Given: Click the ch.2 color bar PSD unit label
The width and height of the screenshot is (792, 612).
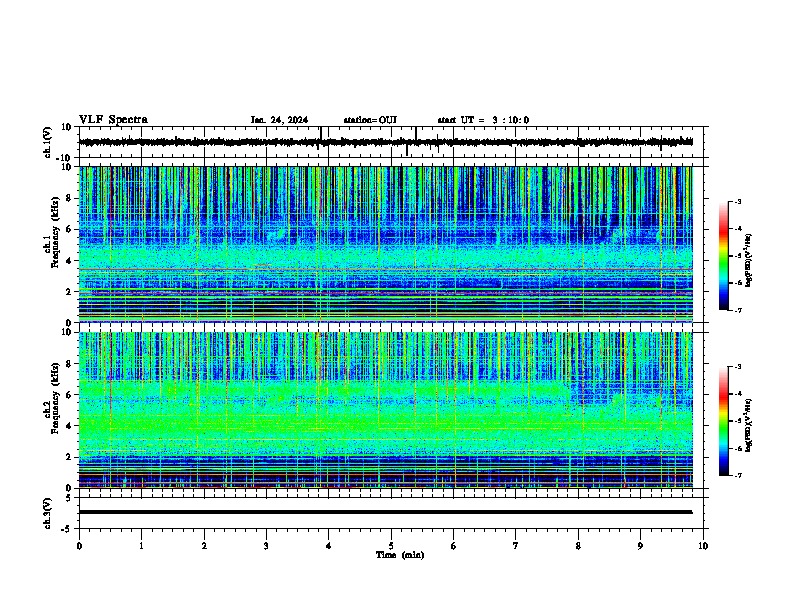Looking at the screenshot, I should pos(748,426).
